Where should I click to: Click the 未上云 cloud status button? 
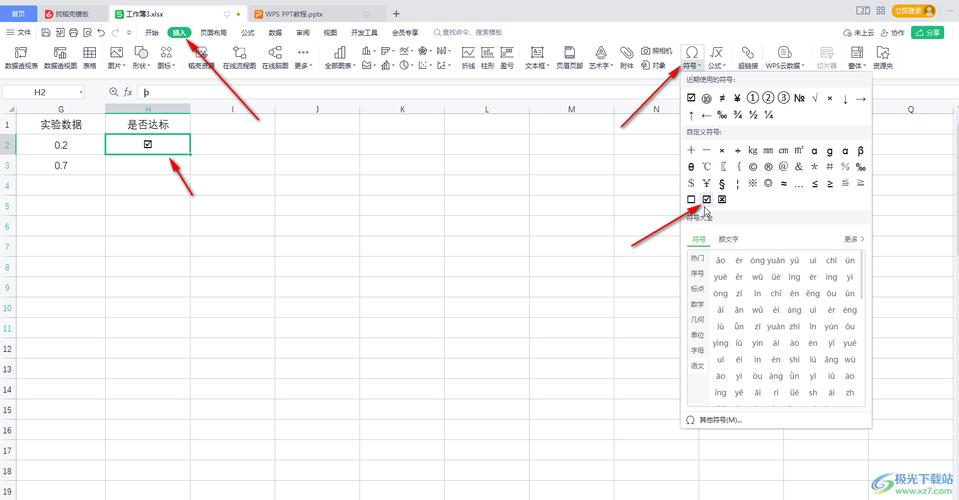click(x=859, y=32)
